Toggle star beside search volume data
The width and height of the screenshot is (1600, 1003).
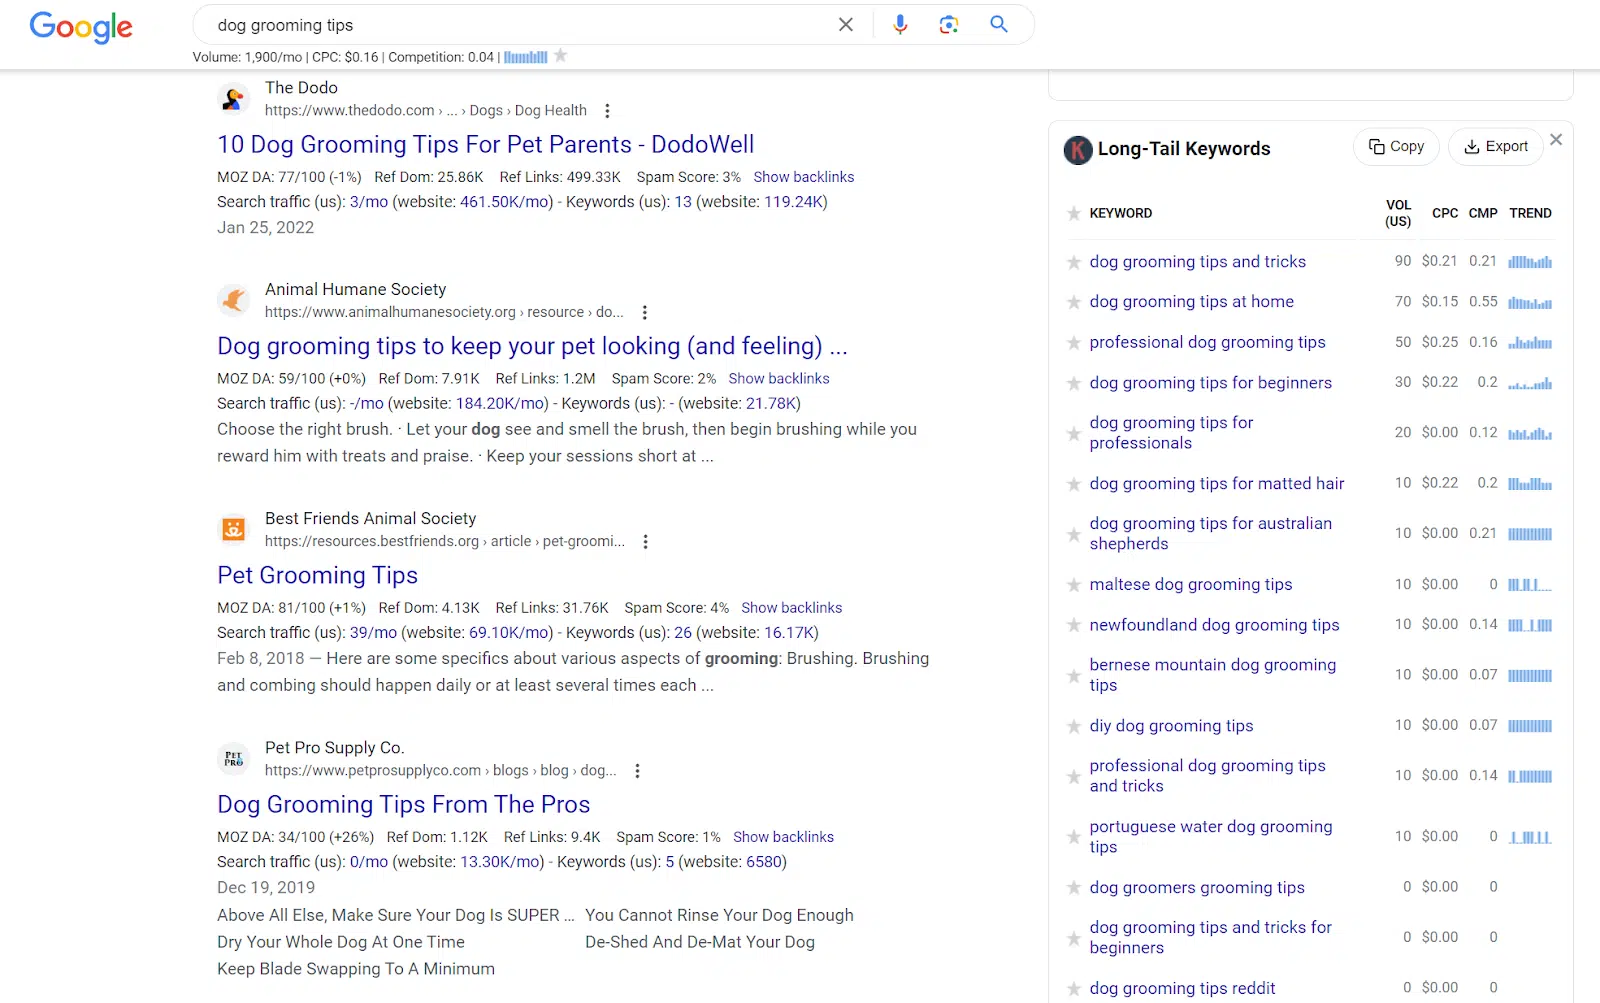click(x=561, y=56)
